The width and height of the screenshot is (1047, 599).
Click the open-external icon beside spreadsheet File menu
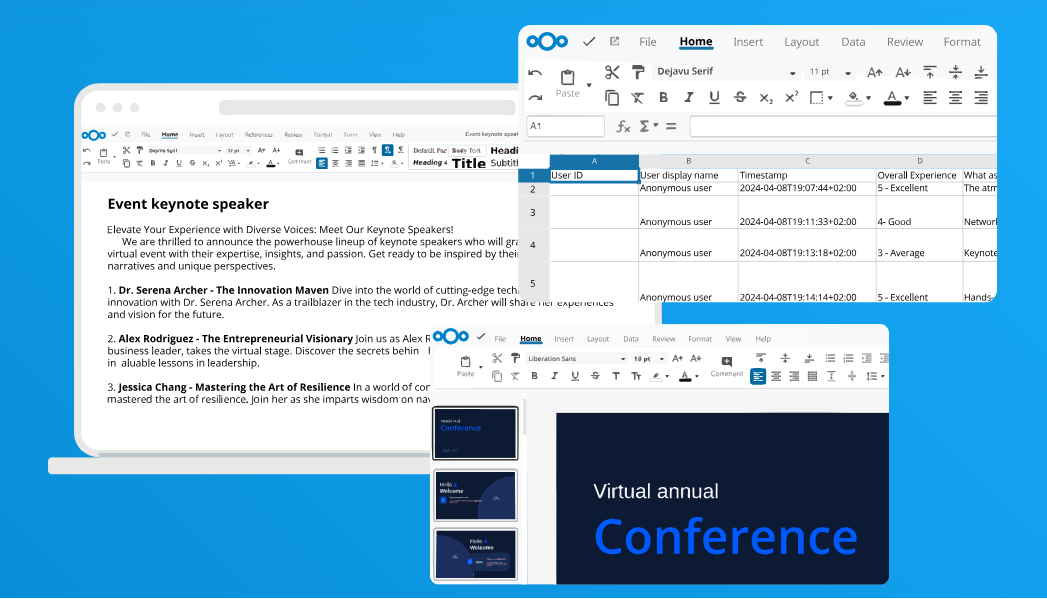[614, 41]
